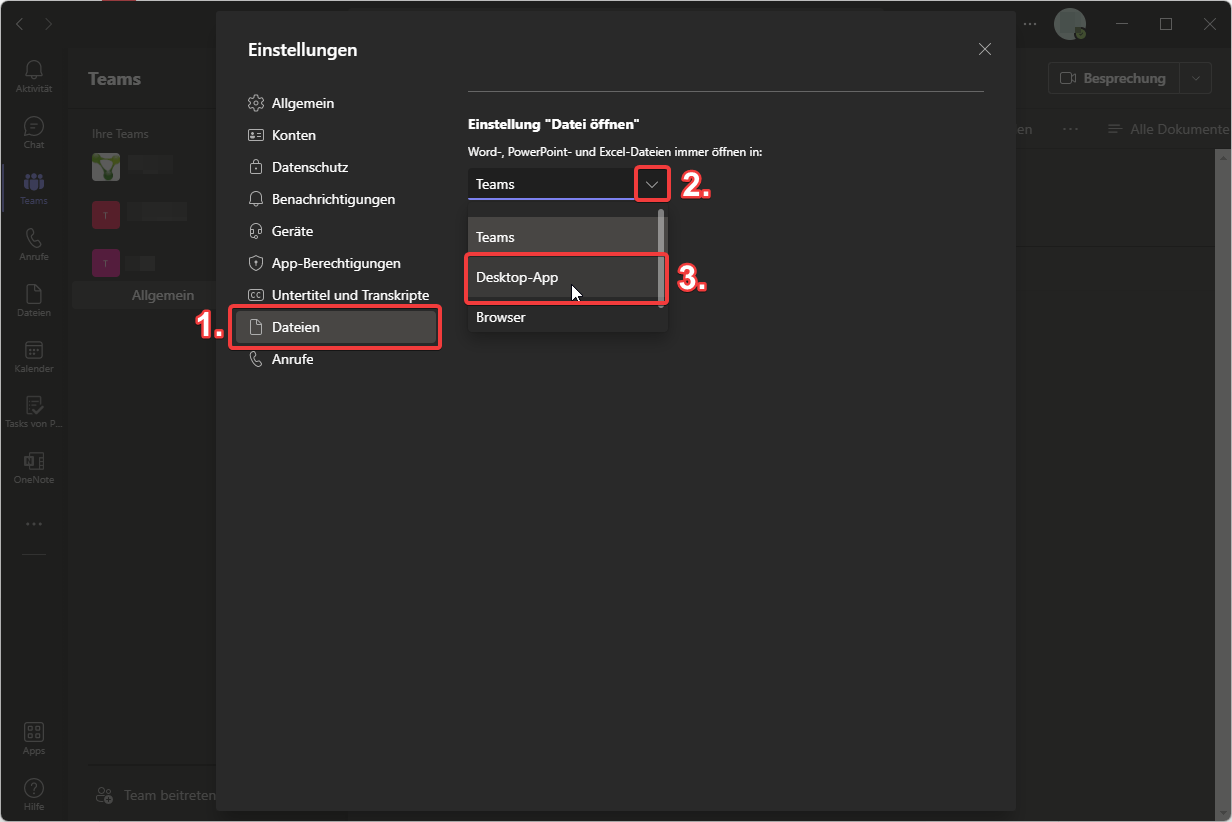Select Untertitel und Transkripte setting
The width and height of the screenshot is (1232, 822).
336,295
